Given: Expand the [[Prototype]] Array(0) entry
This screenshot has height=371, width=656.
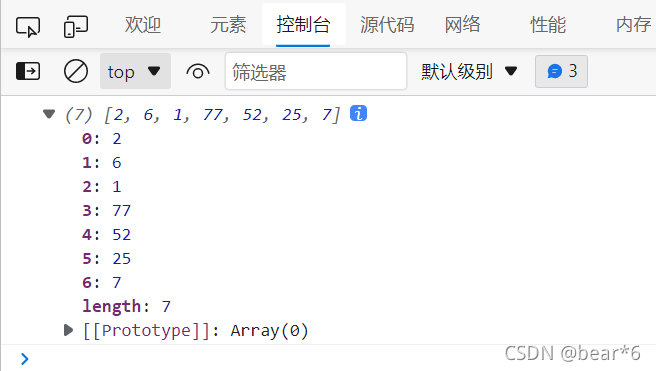Looking at the screenshot, I should 68,330.
